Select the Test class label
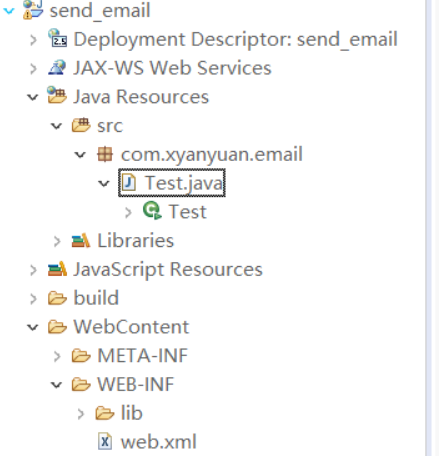Viewport: 439px width, 456px height. click(x=188, y=212)
